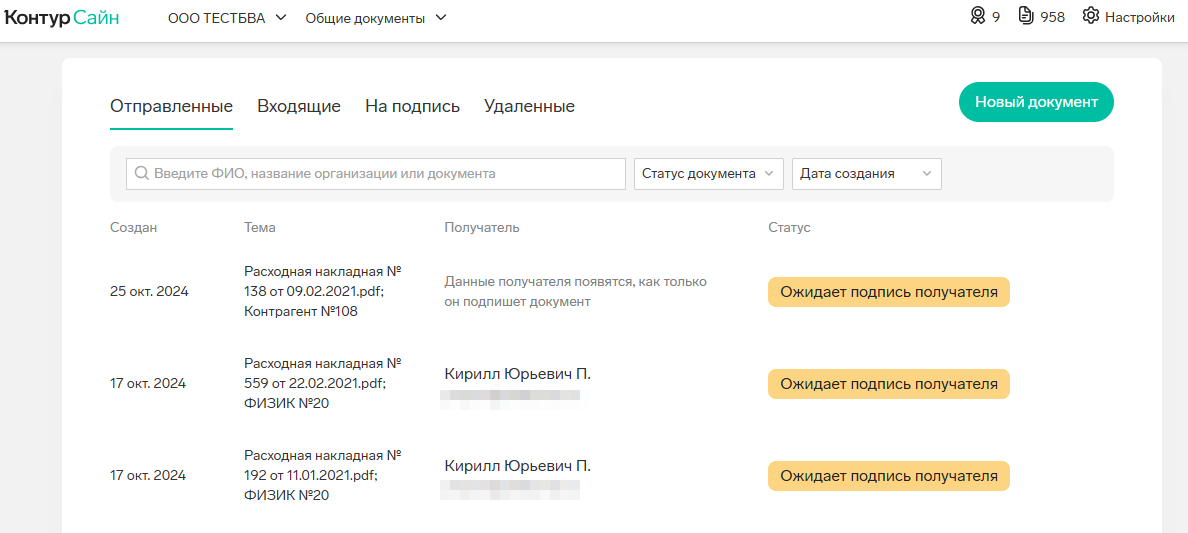This screenshot has width=1188, height=533.
Task: Click the Статус column header
Action: point(789,227)
